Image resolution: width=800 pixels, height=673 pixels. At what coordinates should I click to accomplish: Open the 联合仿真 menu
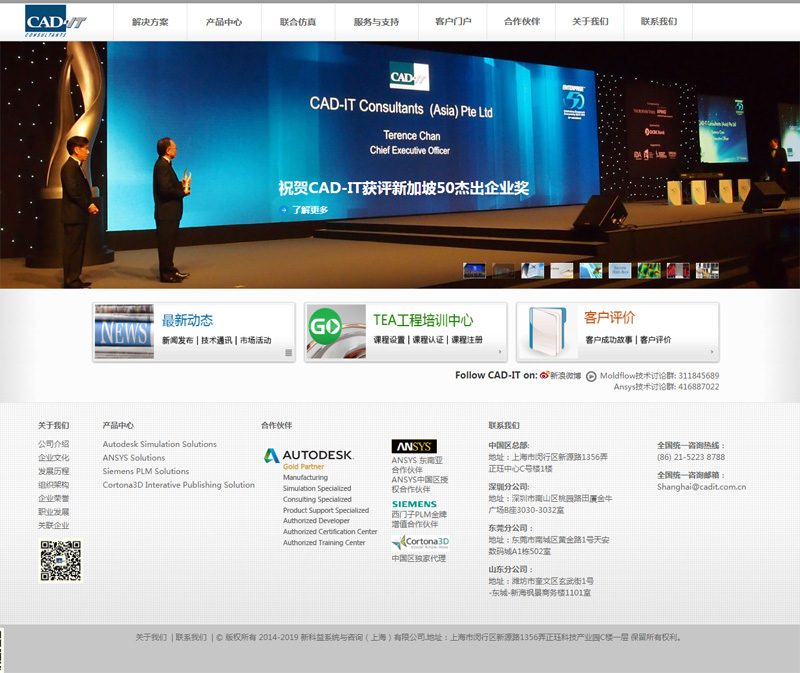click(298, 22)
